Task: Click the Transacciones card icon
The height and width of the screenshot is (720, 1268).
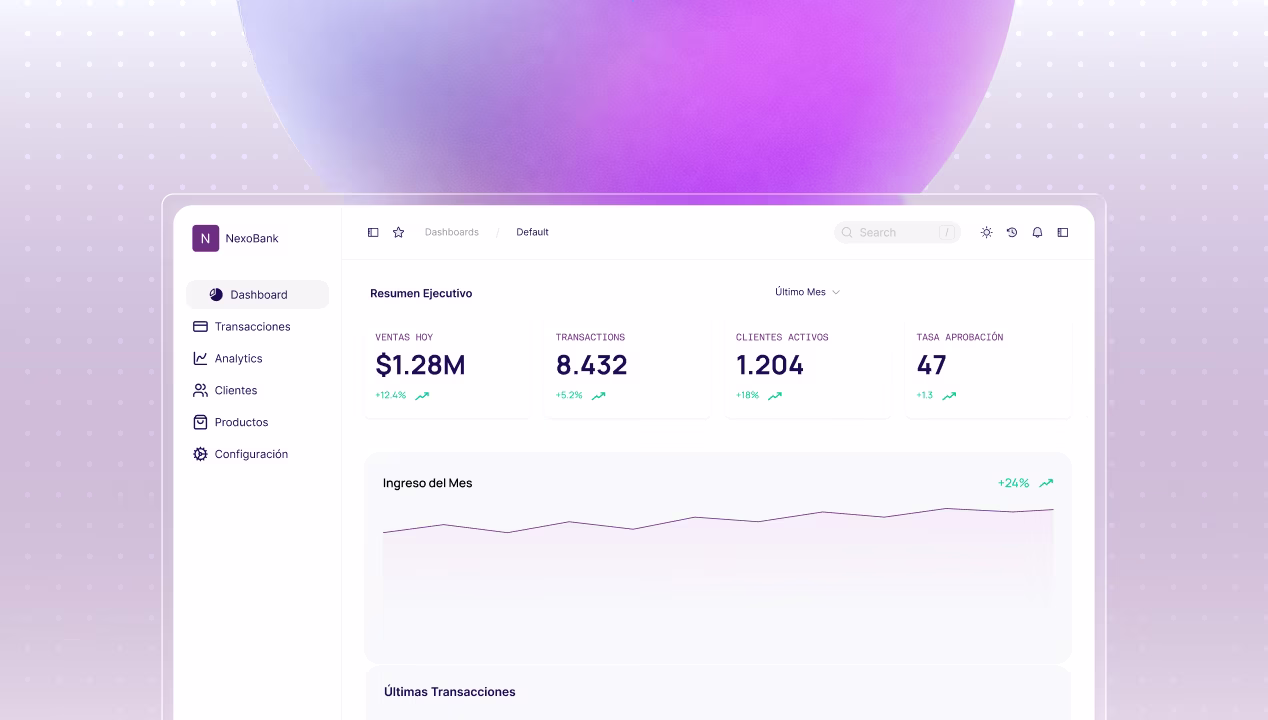Action: 200,326
